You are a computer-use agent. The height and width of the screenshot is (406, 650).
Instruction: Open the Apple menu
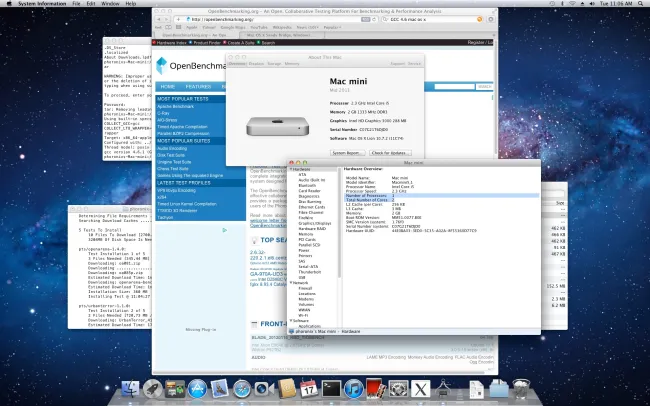[x=9, y=3]
